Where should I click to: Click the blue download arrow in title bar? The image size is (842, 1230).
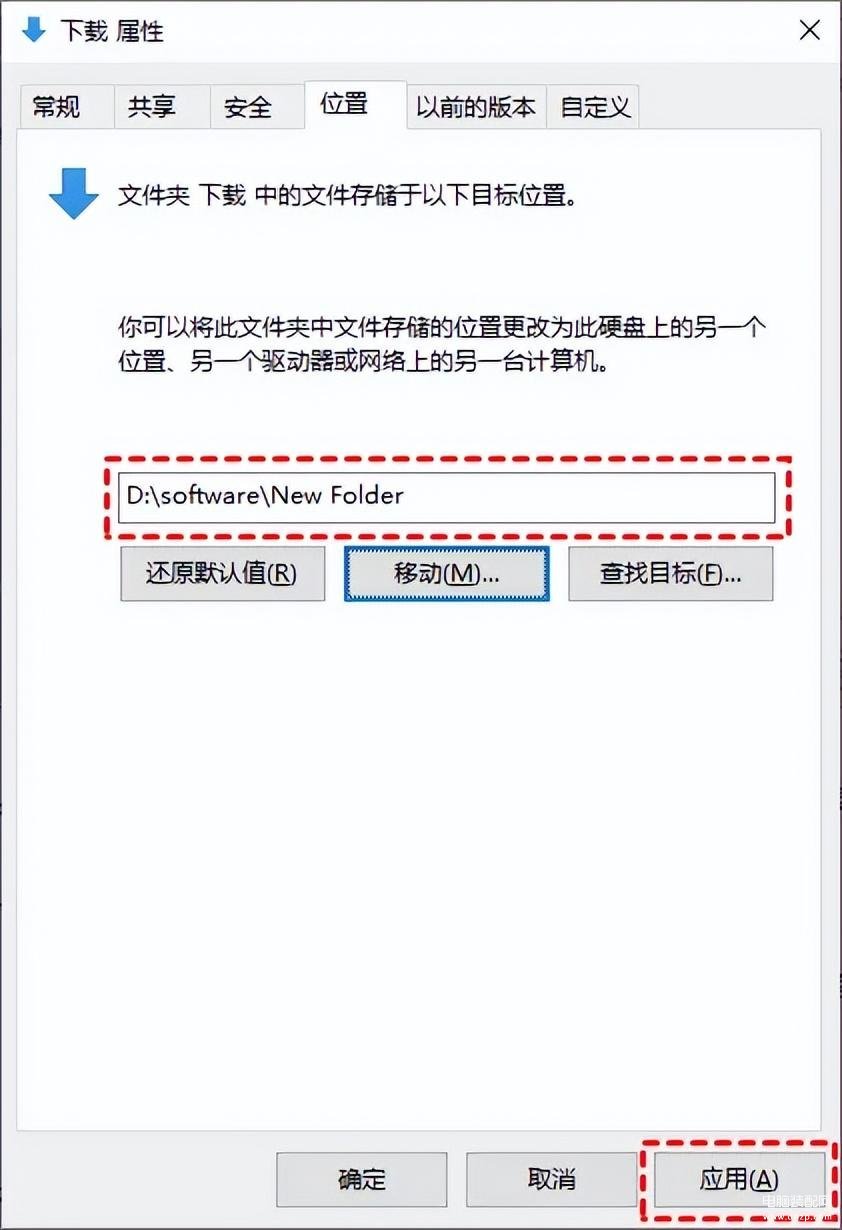34,30
